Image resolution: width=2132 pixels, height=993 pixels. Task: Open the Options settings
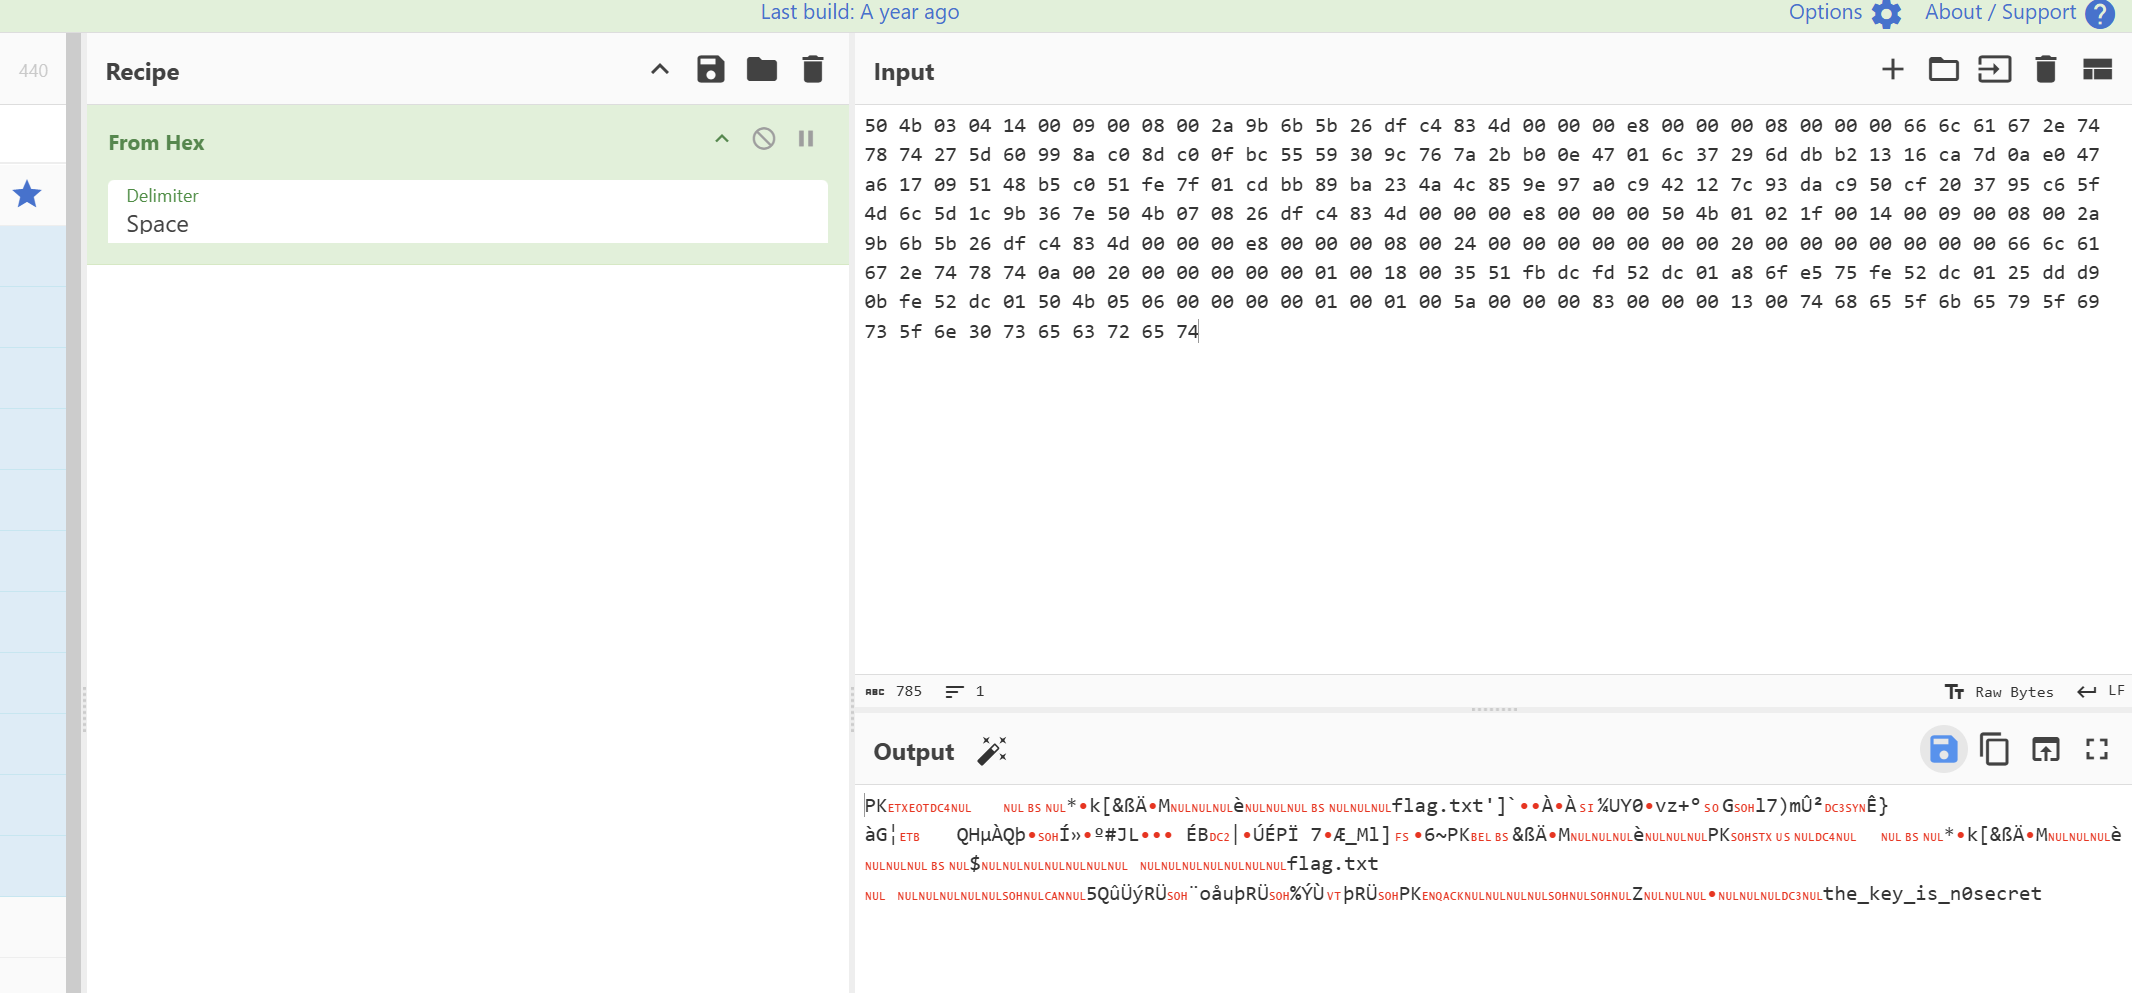[x=1843, y=13]
